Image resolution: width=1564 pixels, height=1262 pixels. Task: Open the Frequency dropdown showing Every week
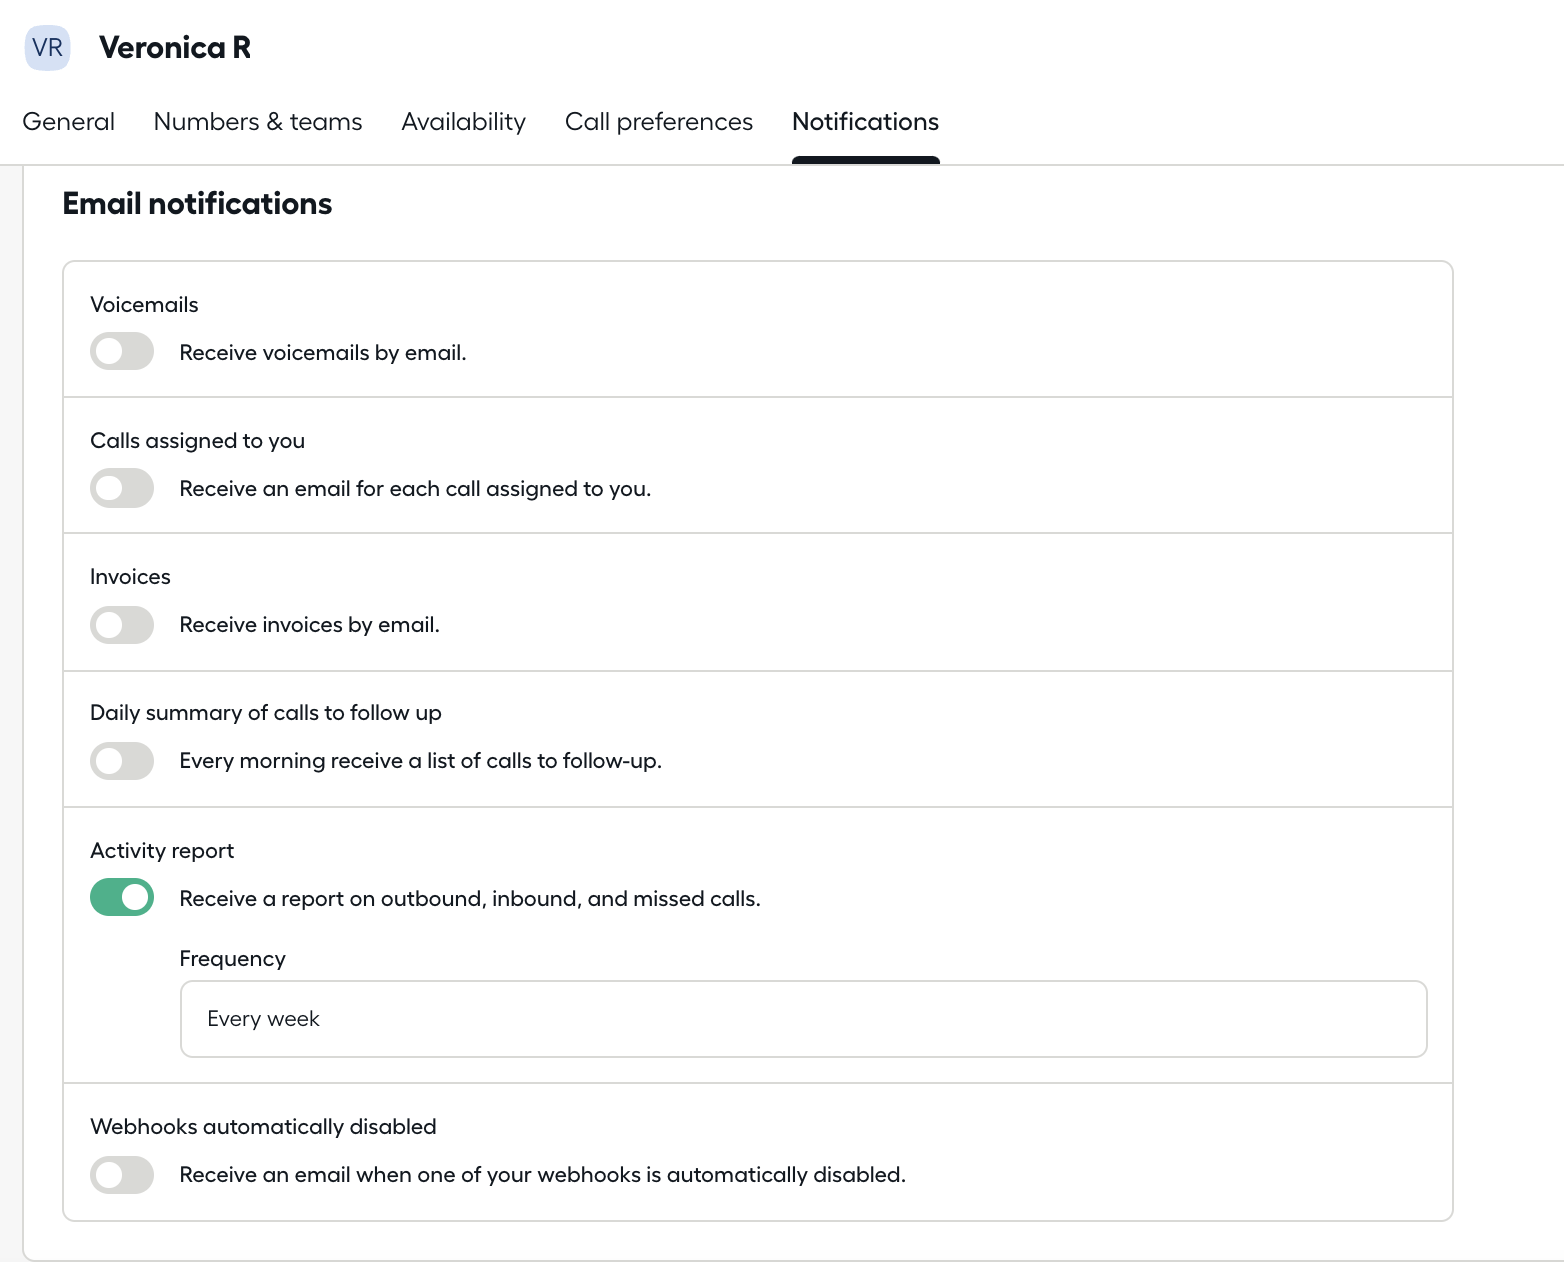point(803,1019)
